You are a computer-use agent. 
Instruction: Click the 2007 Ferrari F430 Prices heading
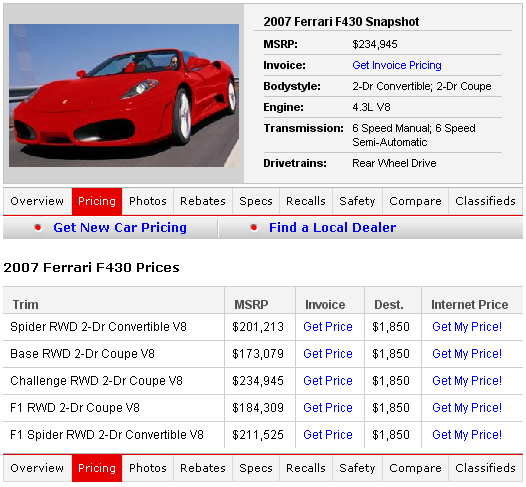point(91,268)
